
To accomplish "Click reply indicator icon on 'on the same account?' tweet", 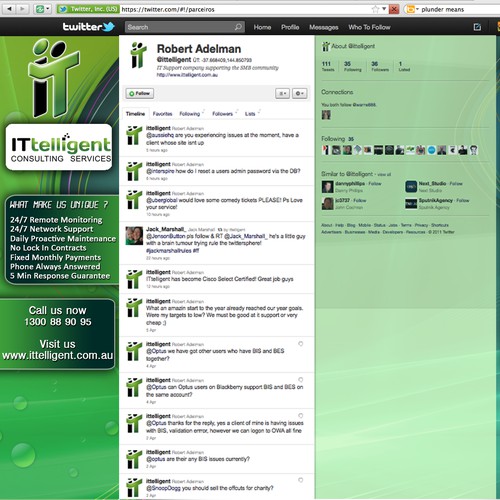I will tap(301, 380).
